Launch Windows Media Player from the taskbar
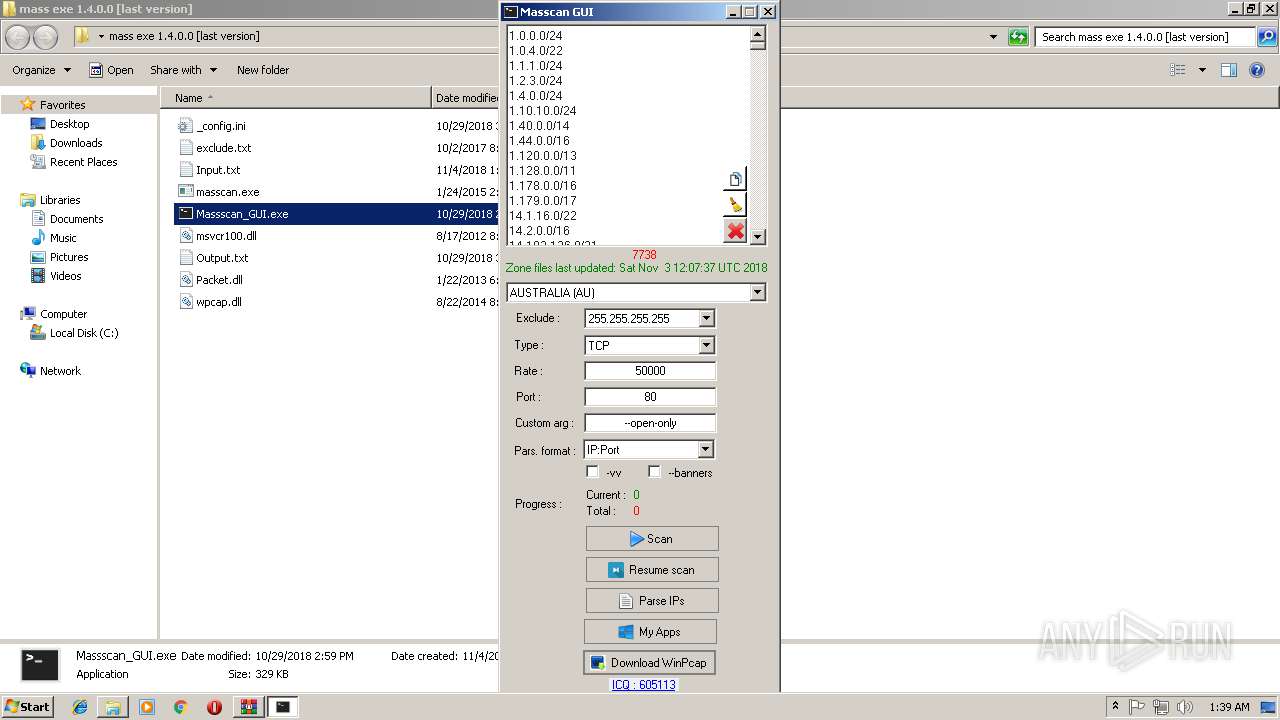 [x=147, y=707]
